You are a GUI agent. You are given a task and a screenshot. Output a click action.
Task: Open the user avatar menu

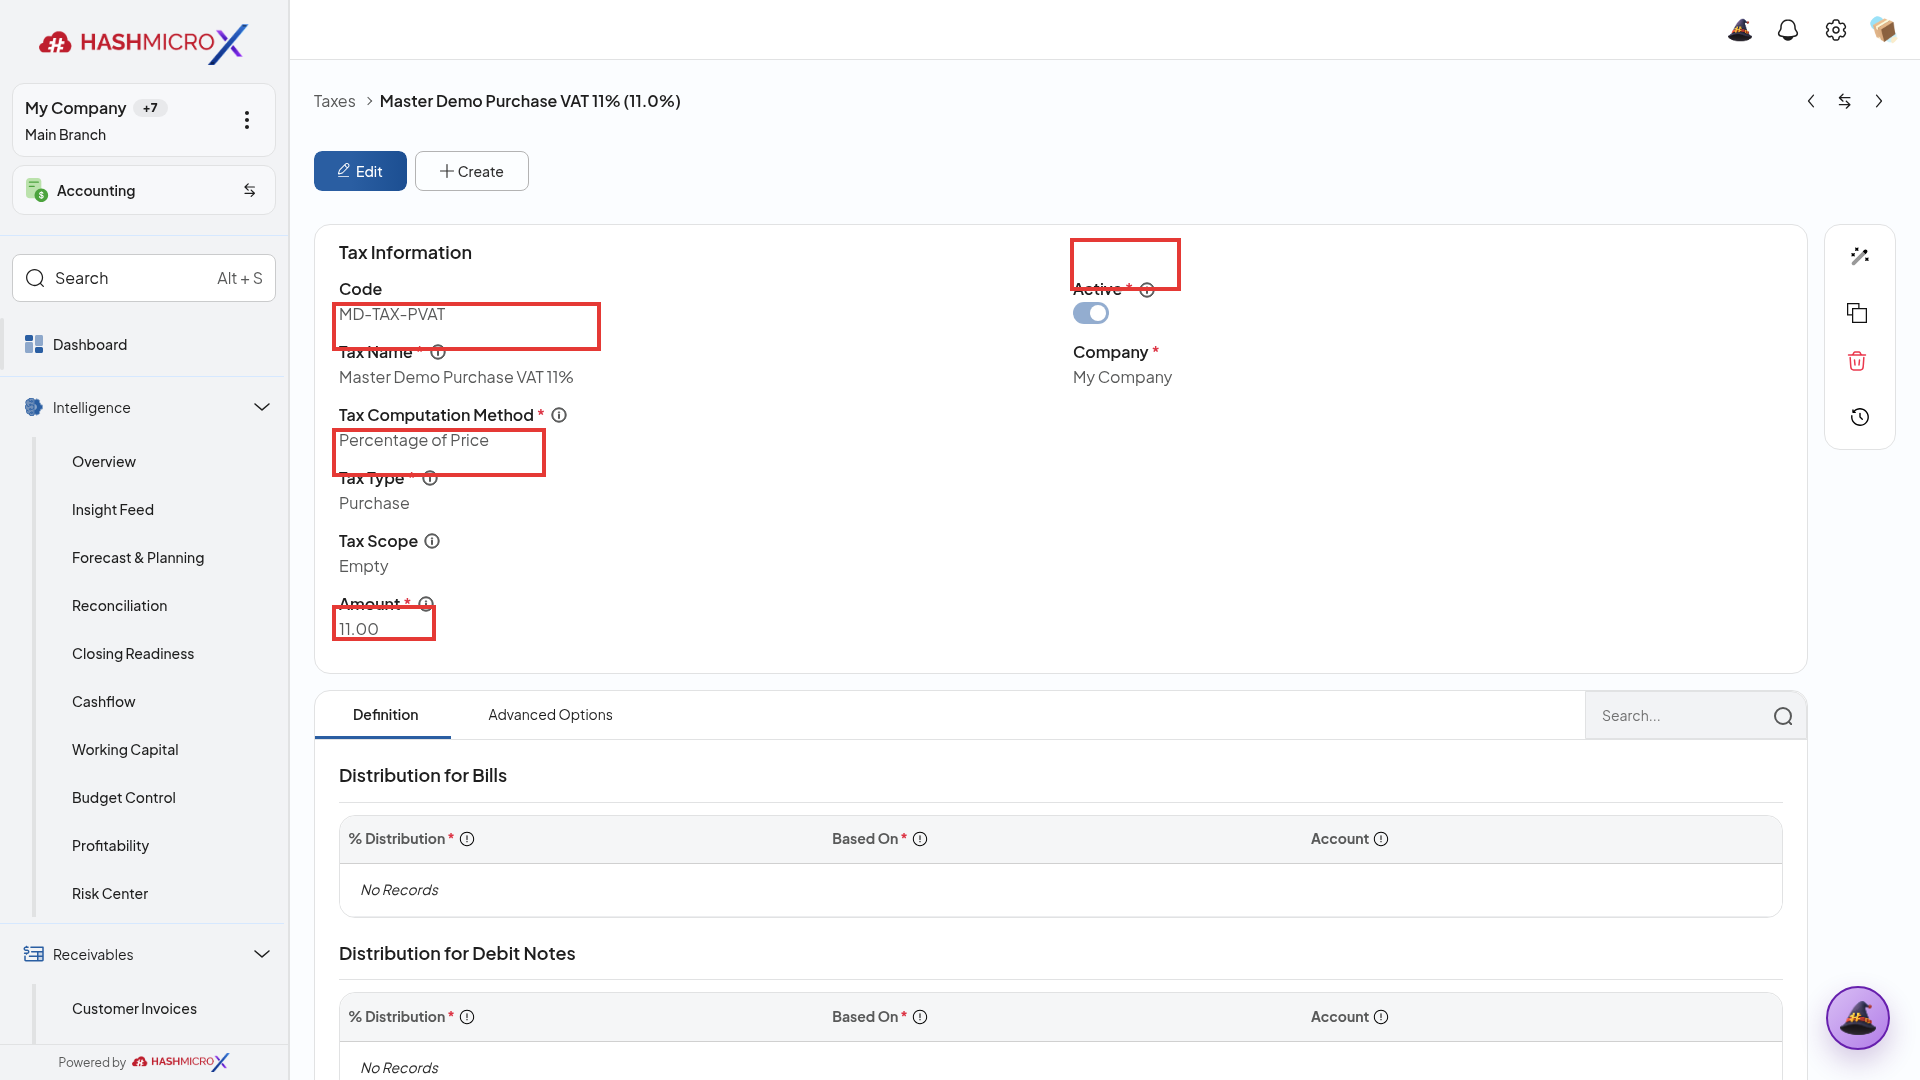(x=1884, y=30)
